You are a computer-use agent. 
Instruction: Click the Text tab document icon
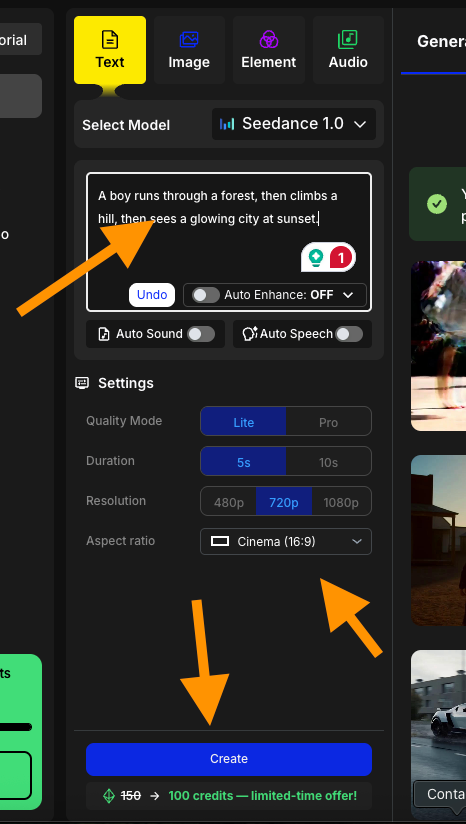point(110,39)
